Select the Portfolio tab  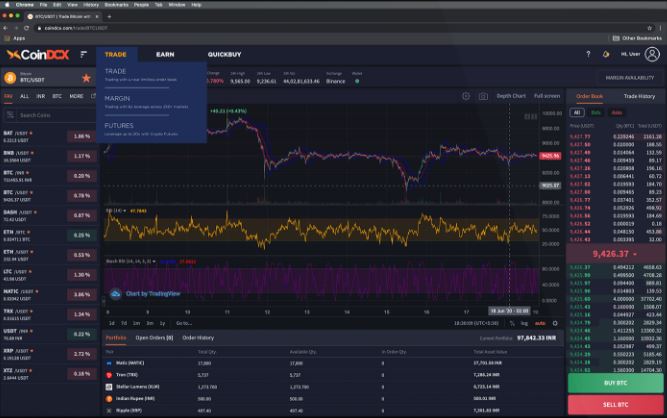[x=116, y=338]
